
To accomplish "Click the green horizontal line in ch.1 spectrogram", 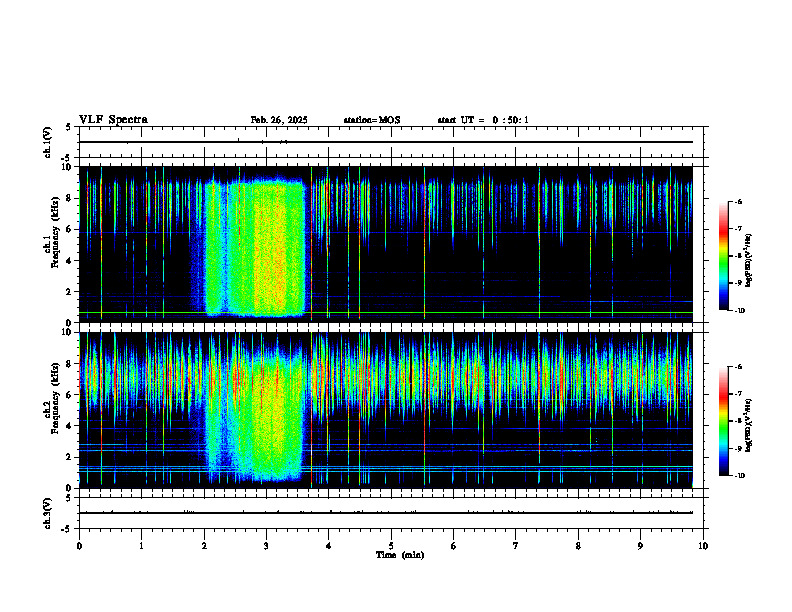I will pyautogui.click(x=386, y=313).
